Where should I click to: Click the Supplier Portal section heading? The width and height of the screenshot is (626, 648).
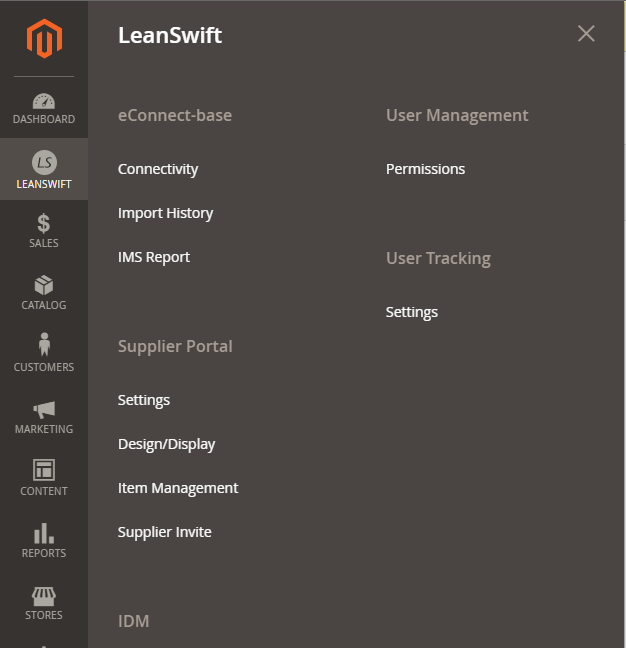pyautogui.click(x=175, y=346)
